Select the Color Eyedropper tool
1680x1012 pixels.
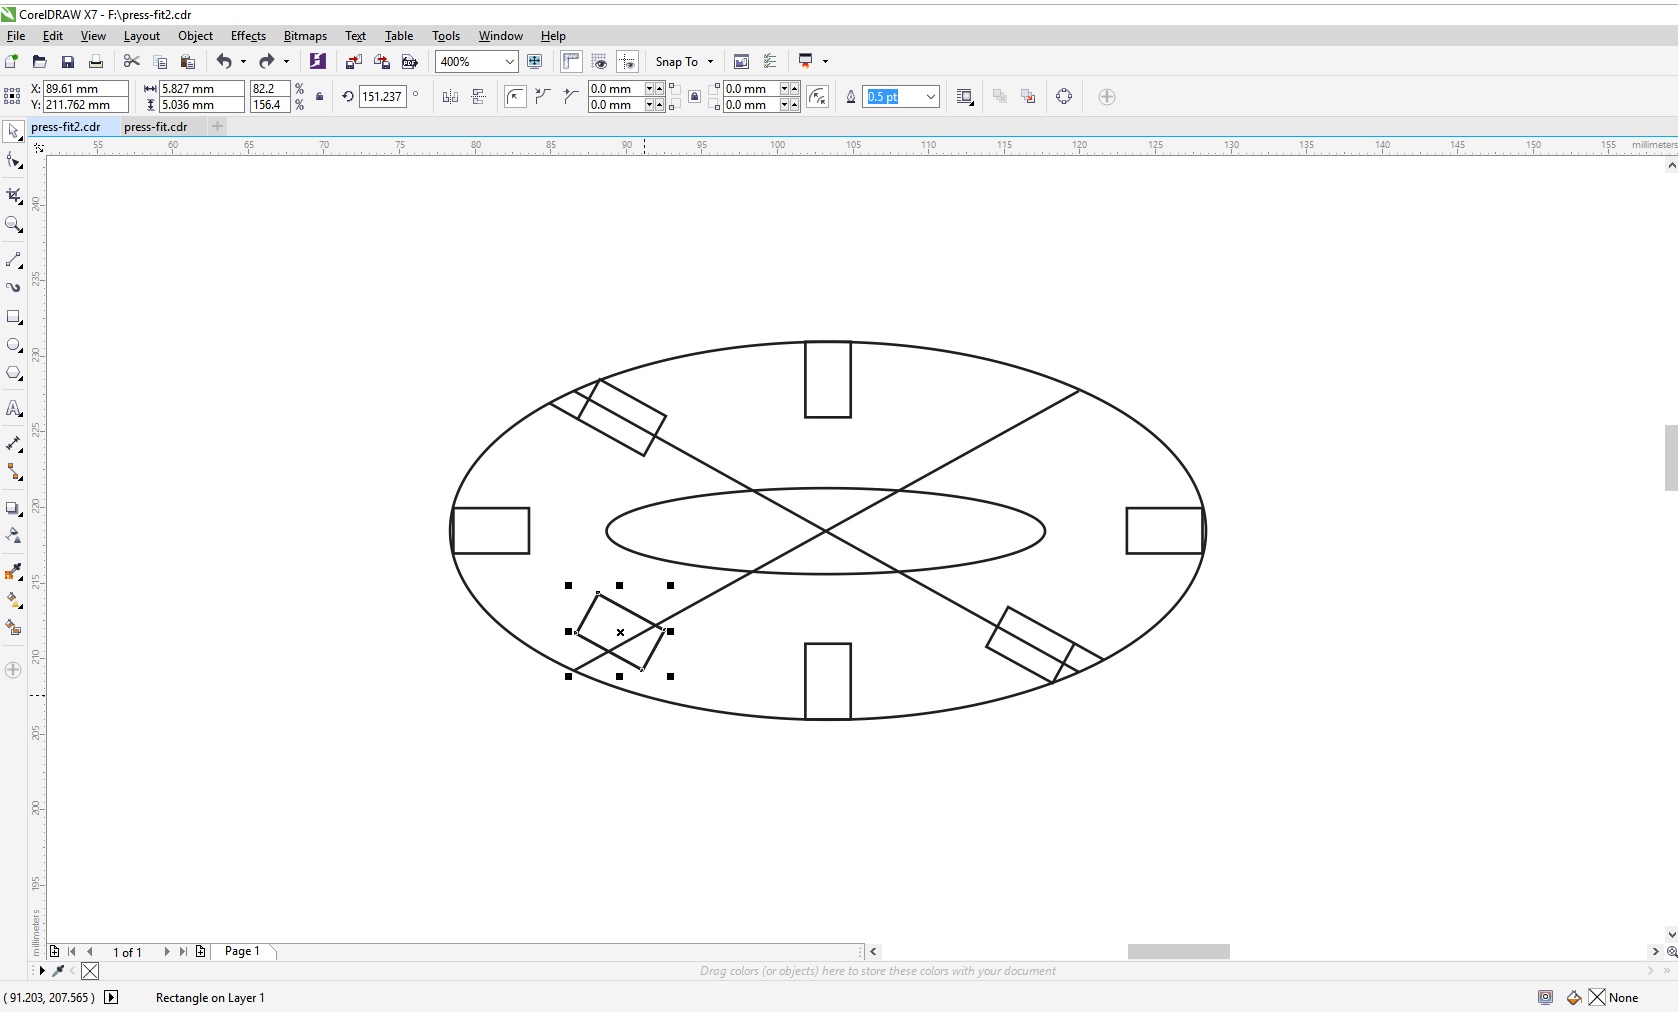tap(14, 572)
